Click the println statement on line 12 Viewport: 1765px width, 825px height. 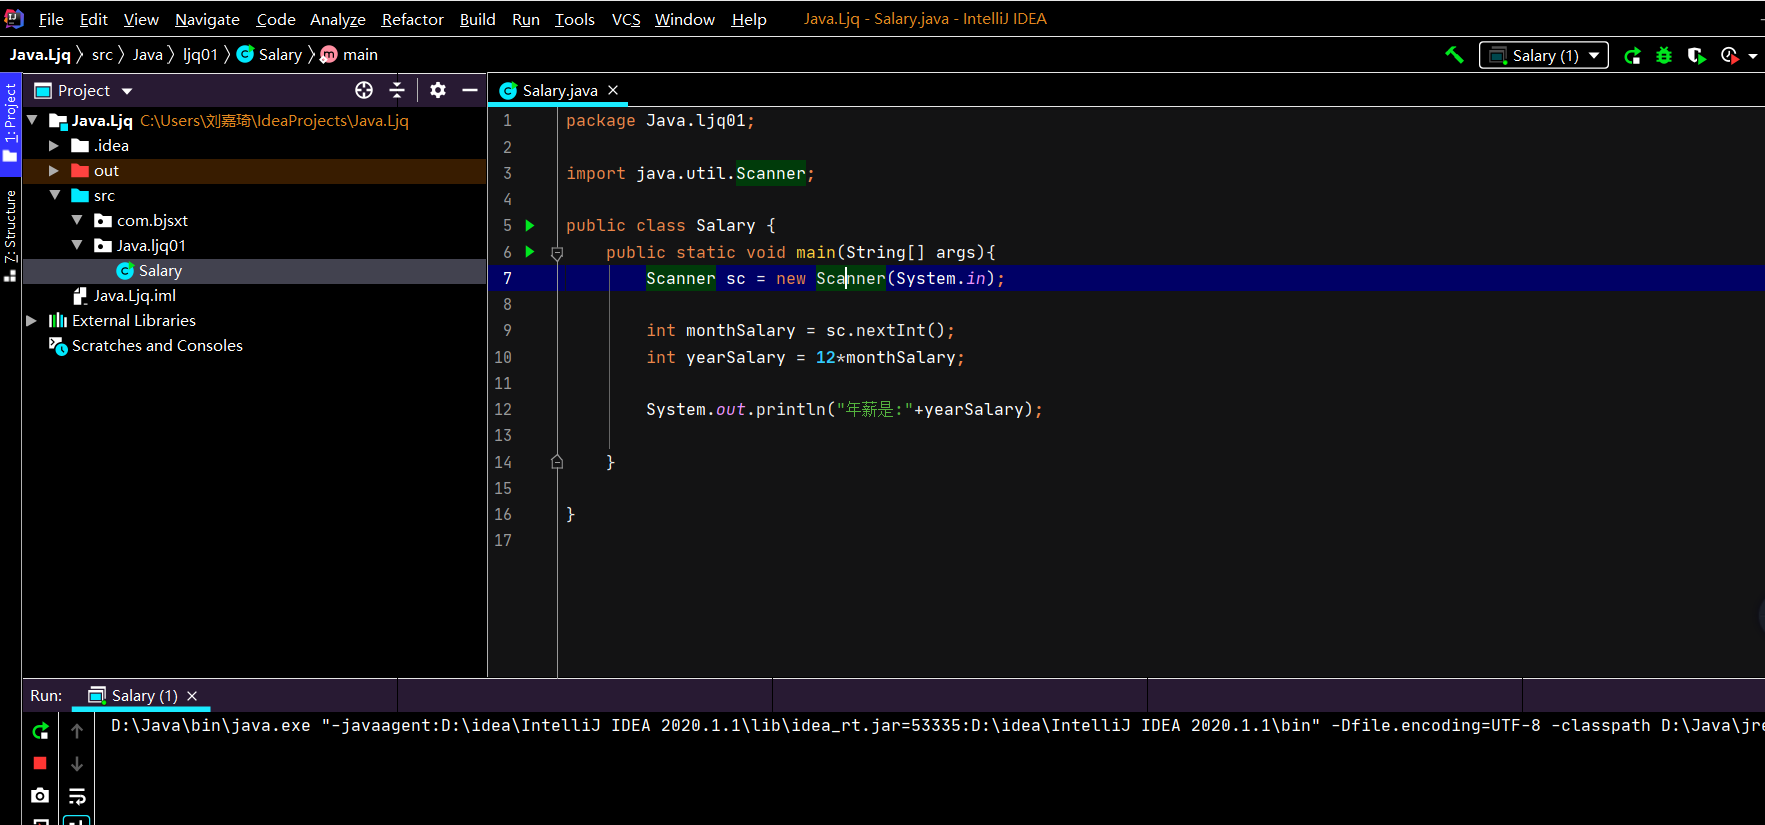point(844,410)
